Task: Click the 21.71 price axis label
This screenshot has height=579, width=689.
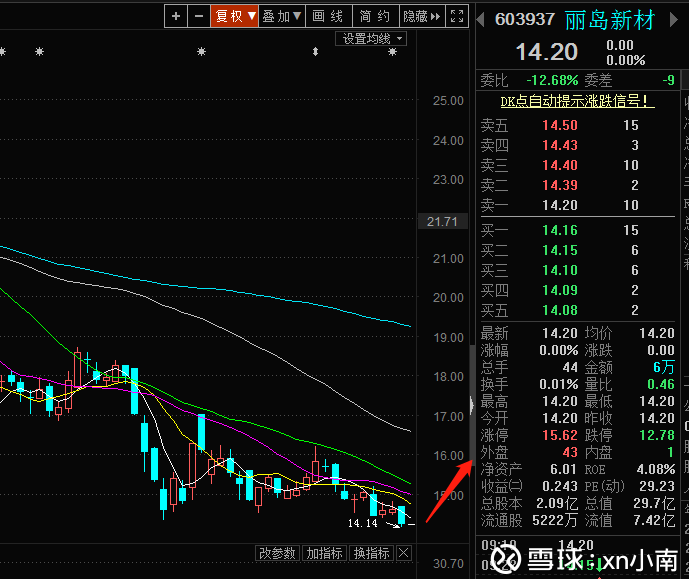Action: 442,221
